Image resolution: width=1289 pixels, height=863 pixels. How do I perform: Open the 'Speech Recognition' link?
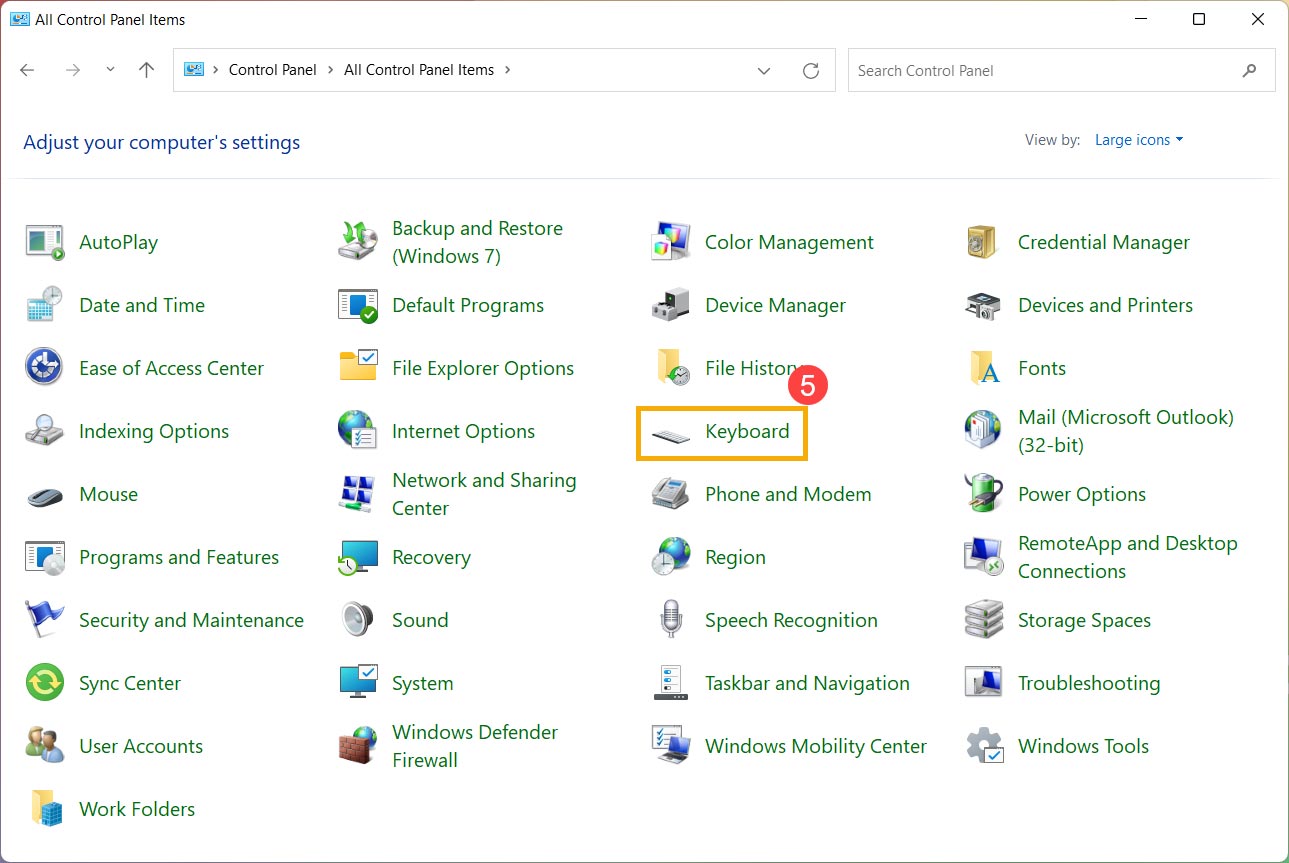point(791,620)
